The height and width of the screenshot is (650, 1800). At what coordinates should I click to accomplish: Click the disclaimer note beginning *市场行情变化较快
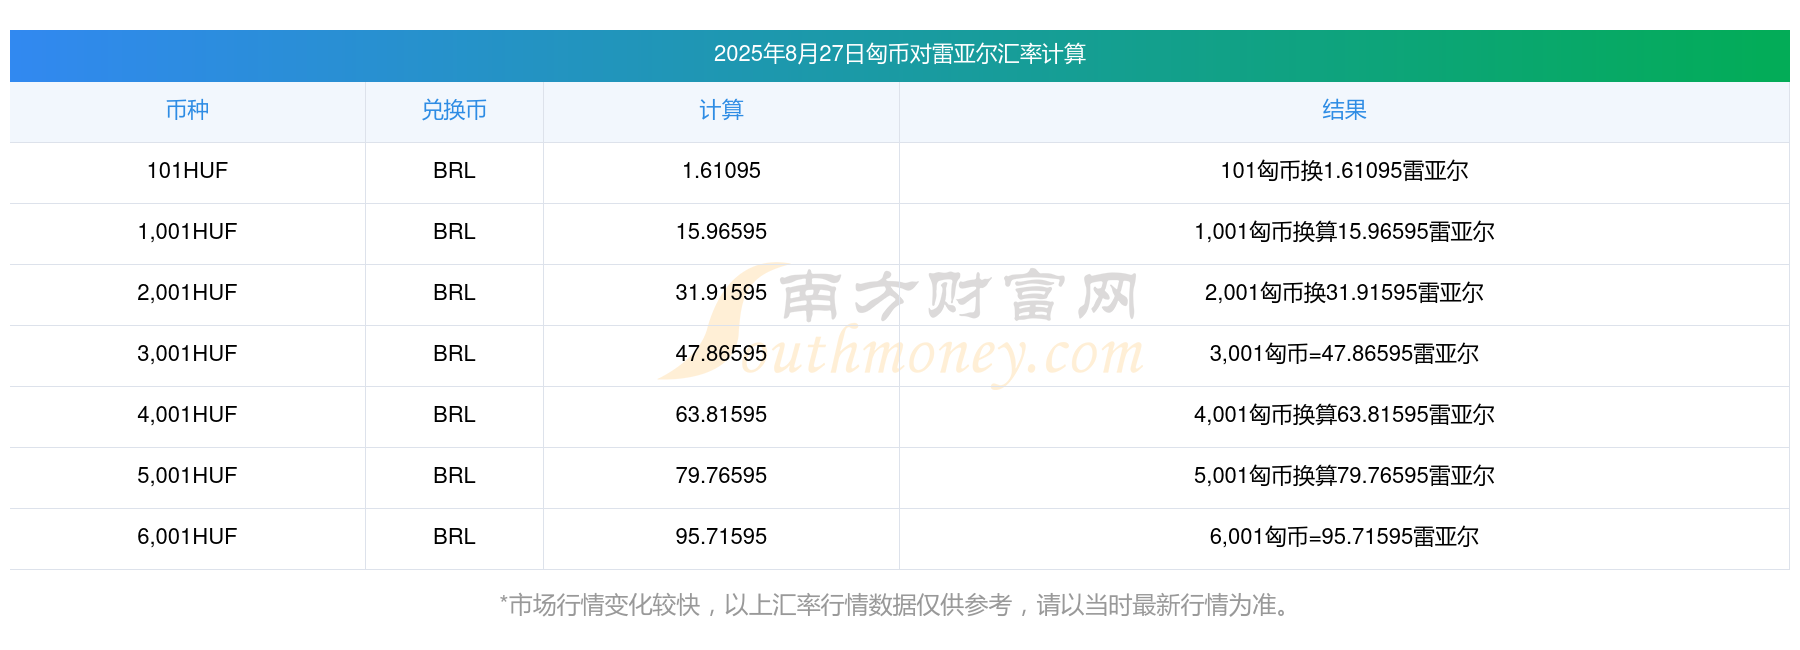click(897, 605)
